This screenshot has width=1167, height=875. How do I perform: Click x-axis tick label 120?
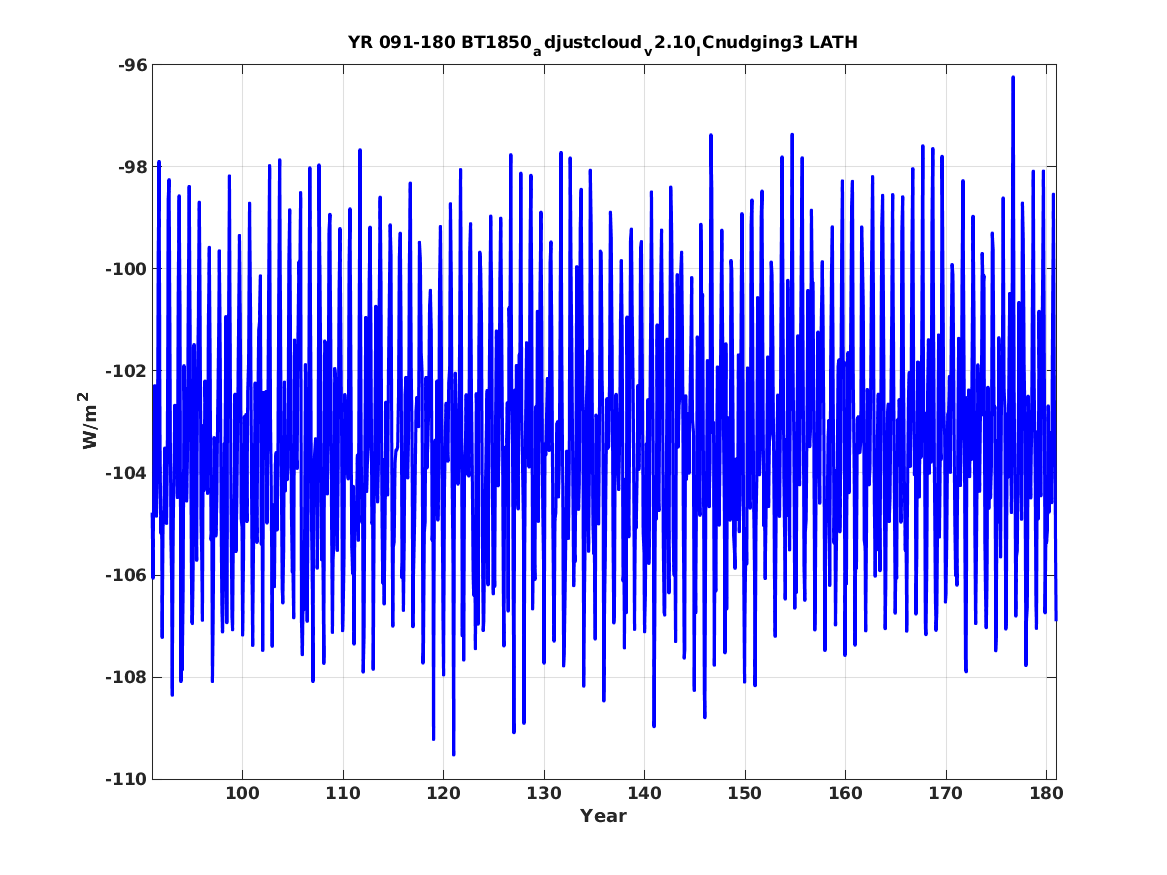[444, 793]
